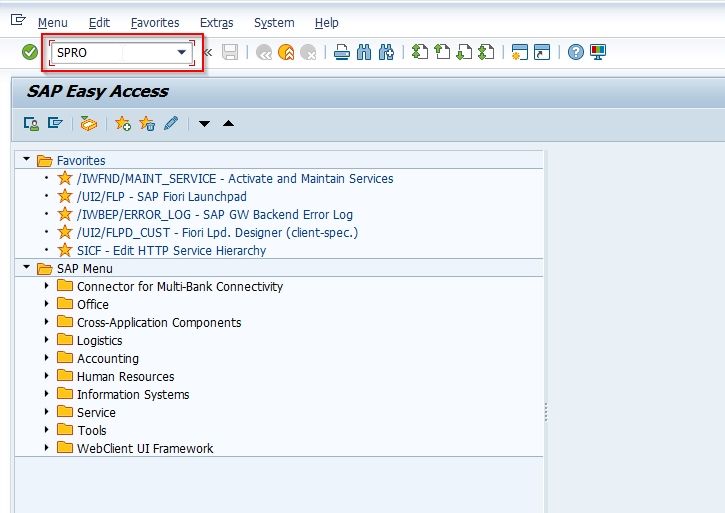Expand the Tools folder
The height and width of the screenshot is (513, 725).
(x=47, y=430)
